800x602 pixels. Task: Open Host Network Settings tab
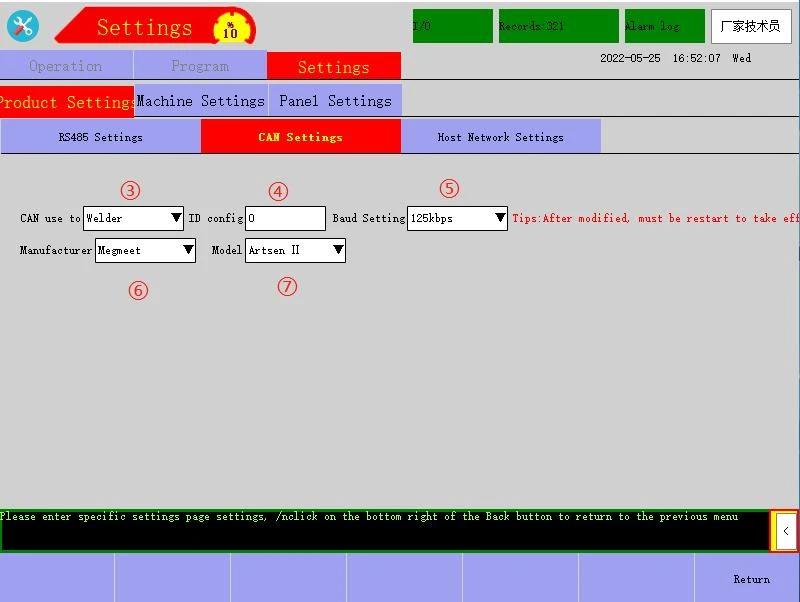501,137
